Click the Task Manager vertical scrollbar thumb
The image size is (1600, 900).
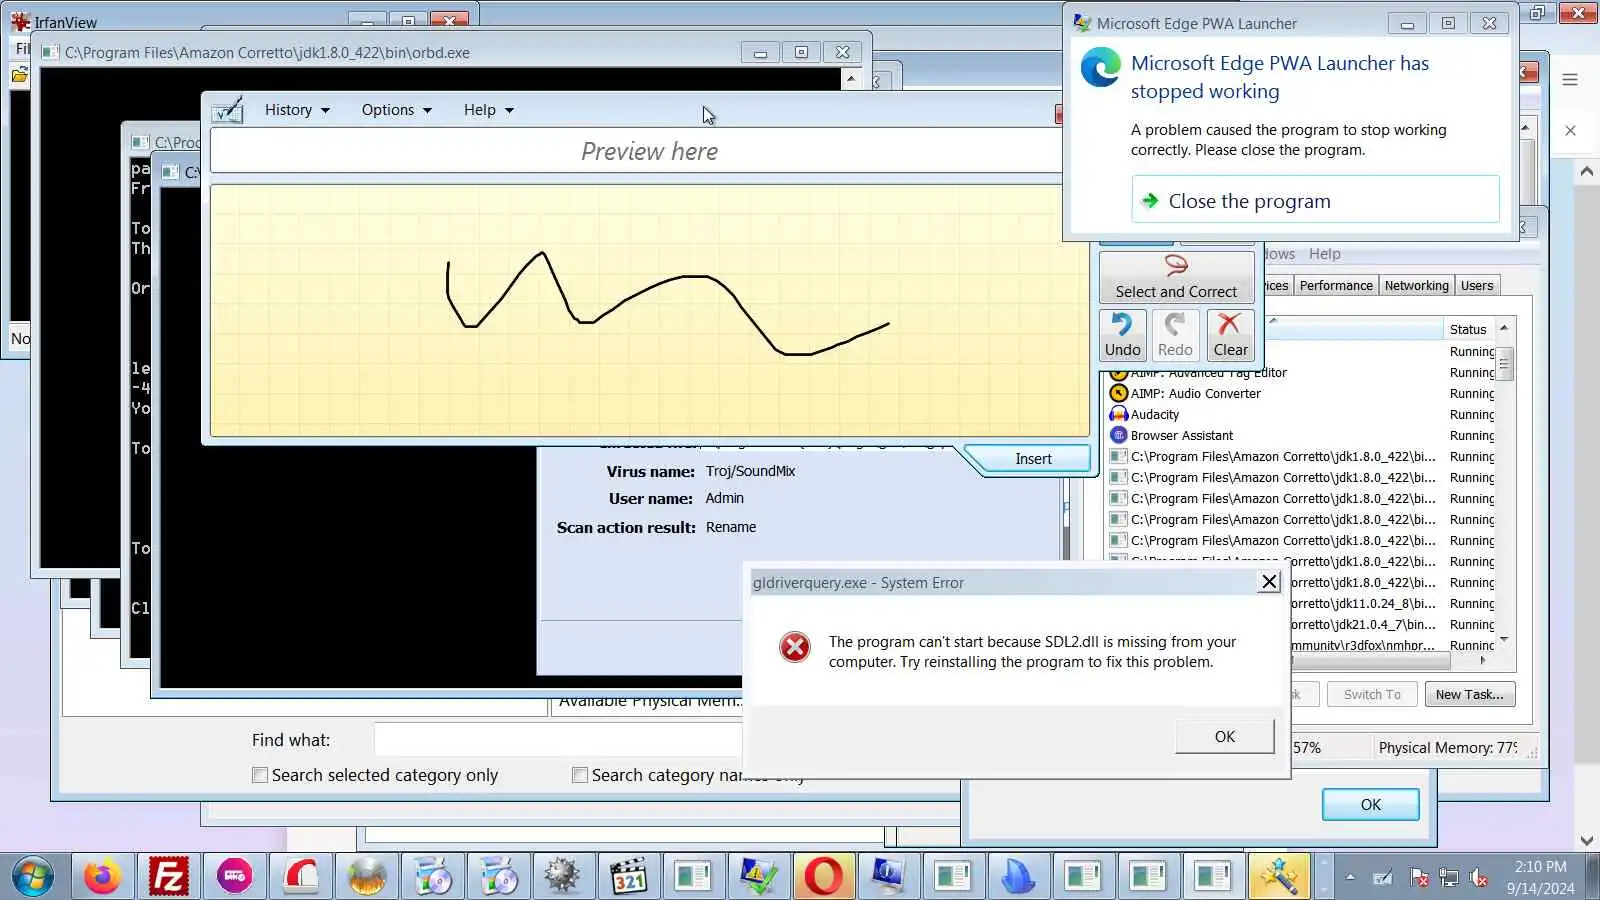[1504, 363]
